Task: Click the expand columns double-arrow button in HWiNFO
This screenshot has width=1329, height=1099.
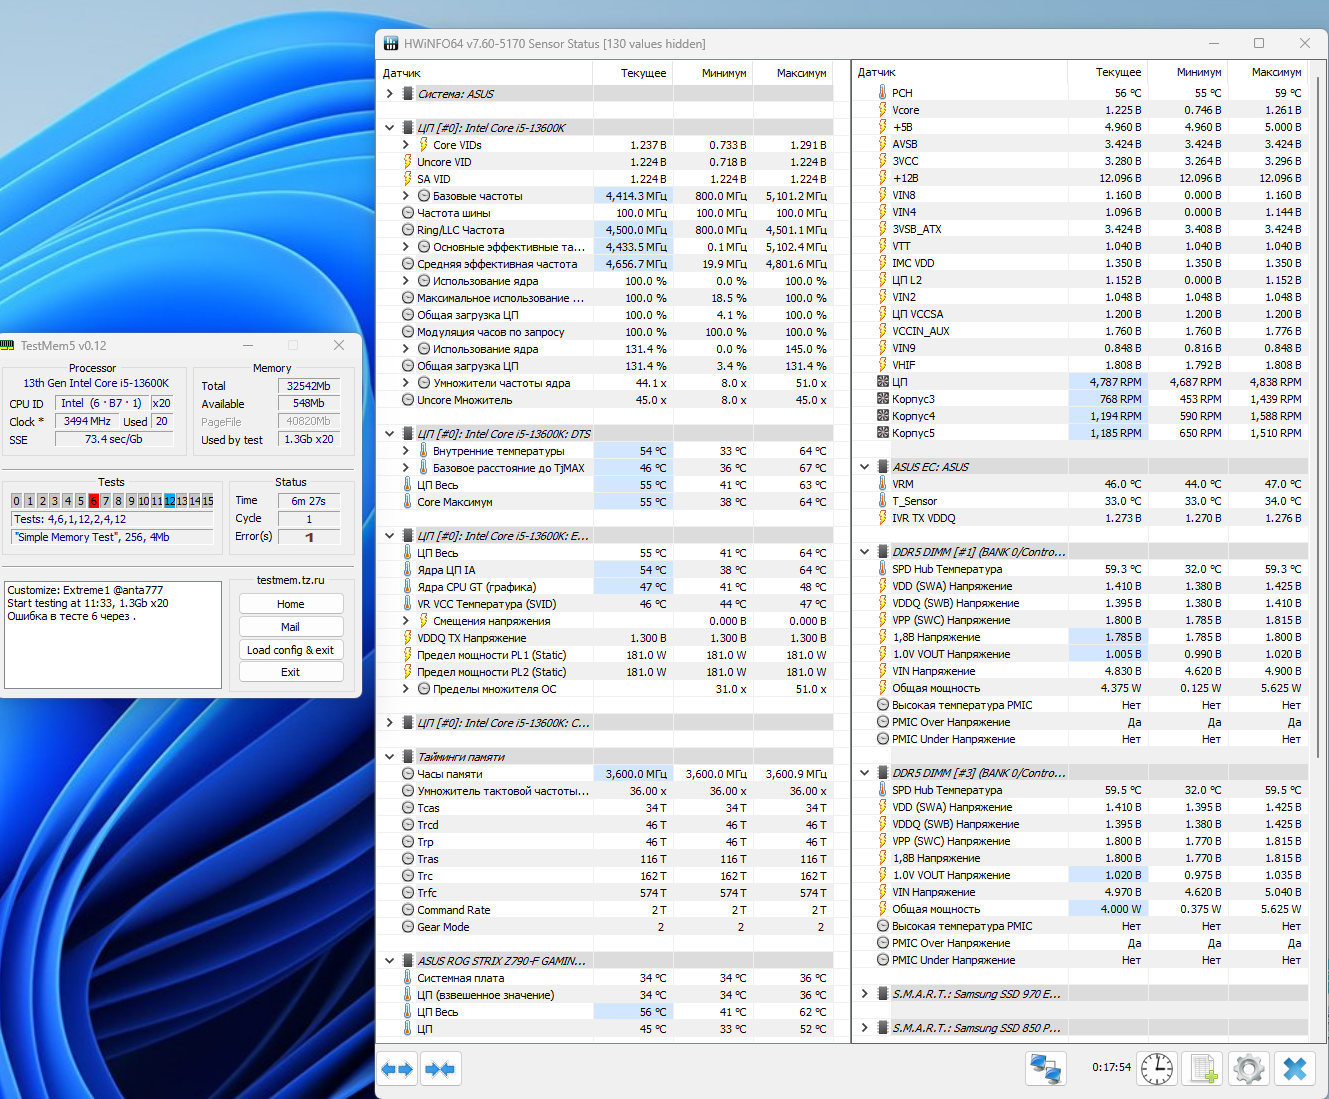Action: [x=397, y=1069]
